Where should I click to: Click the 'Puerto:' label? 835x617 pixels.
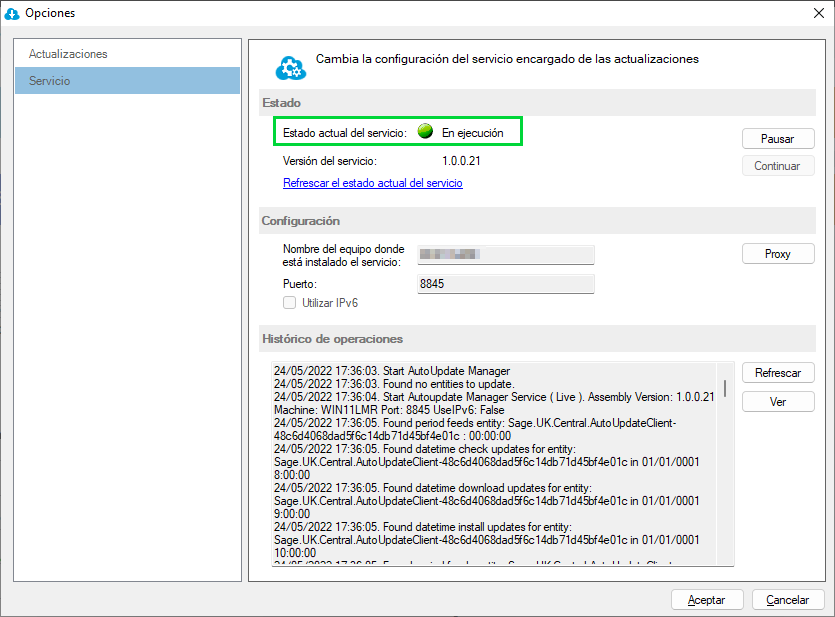click(x=300, y=284)
